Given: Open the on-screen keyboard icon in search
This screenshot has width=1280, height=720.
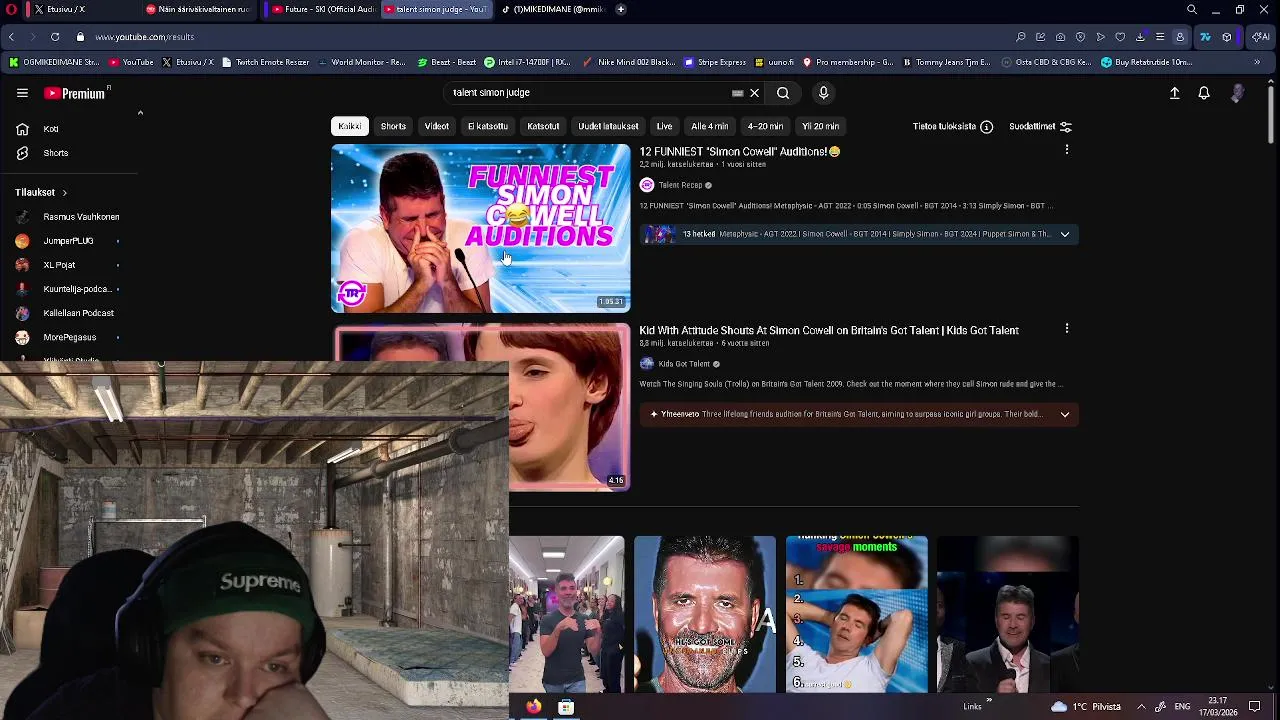Looking at the screenshot, I should coord(738,93).
